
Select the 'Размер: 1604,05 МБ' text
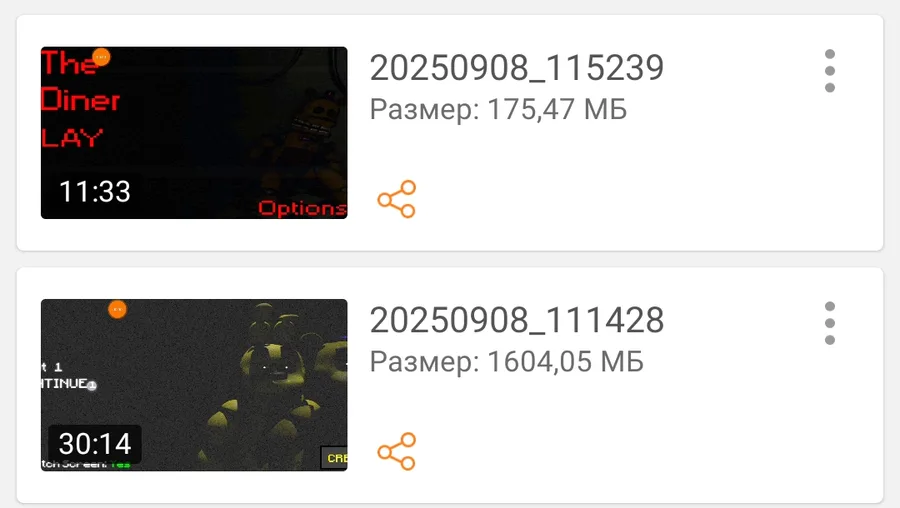tap(506, 362)
